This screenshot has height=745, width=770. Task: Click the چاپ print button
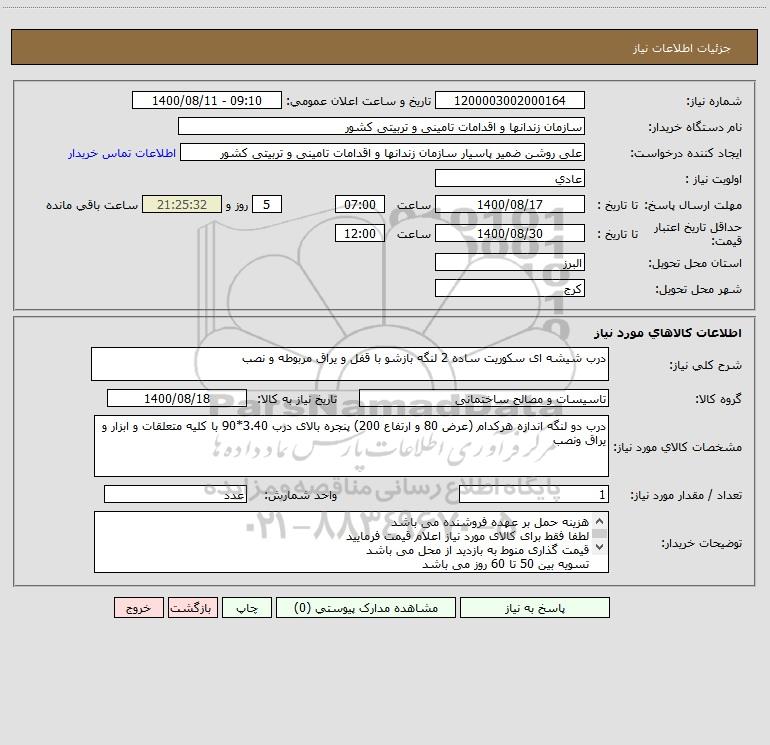pos(247,608)
